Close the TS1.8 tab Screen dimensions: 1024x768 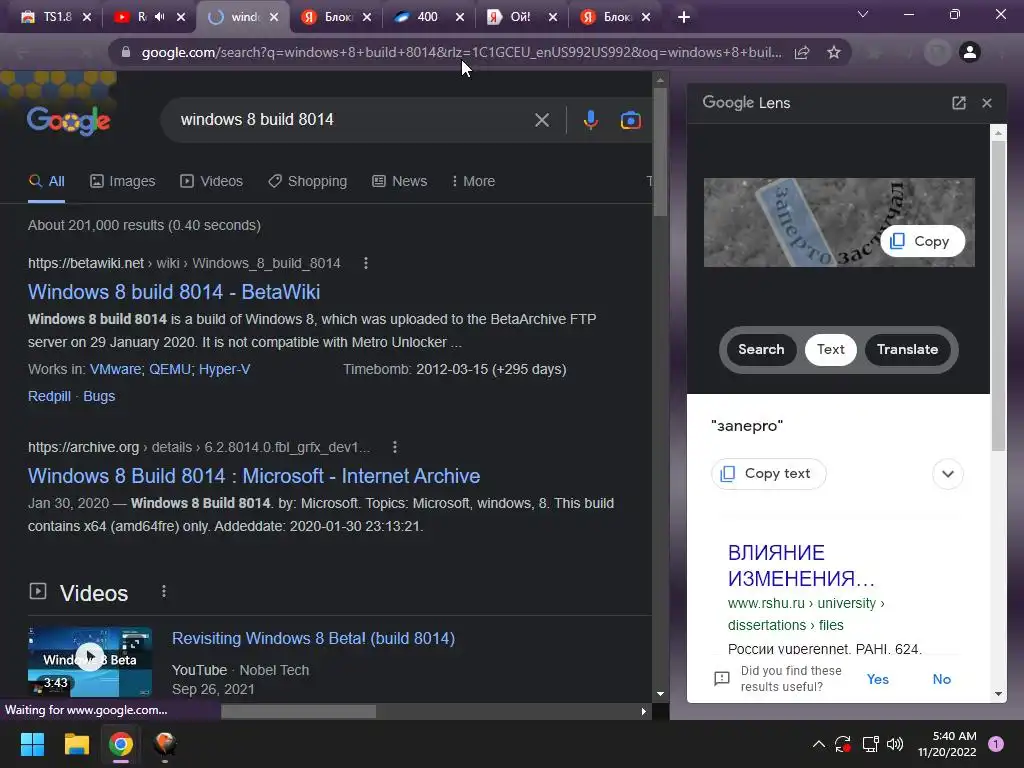(x=87, y=18)
